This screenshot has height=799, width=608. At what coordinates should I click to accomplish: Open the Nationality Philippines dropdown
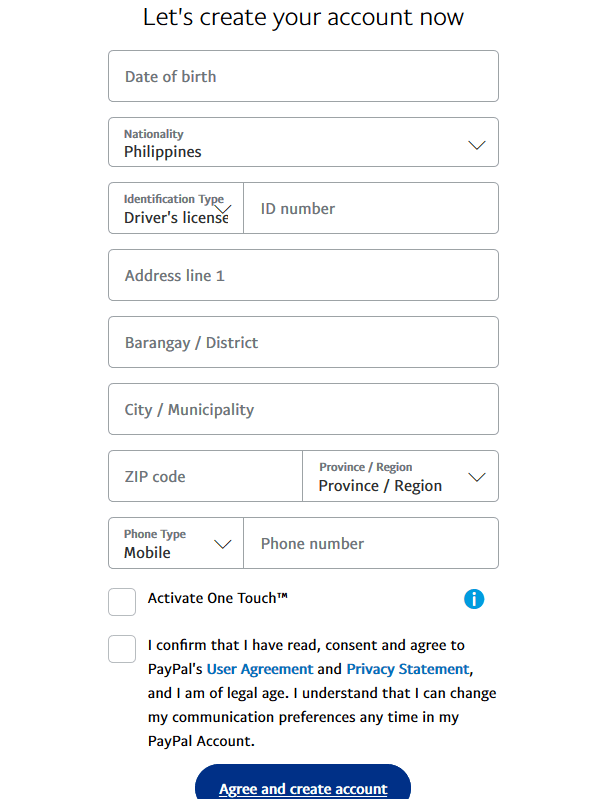(290, 143)
